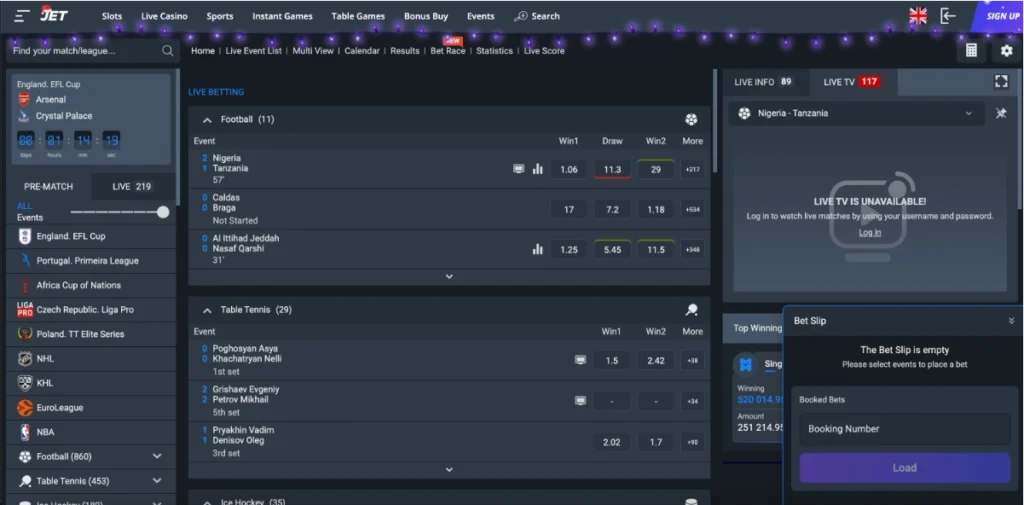Click the events time range slider handle

pyautogui.click(x=163, y=212)
